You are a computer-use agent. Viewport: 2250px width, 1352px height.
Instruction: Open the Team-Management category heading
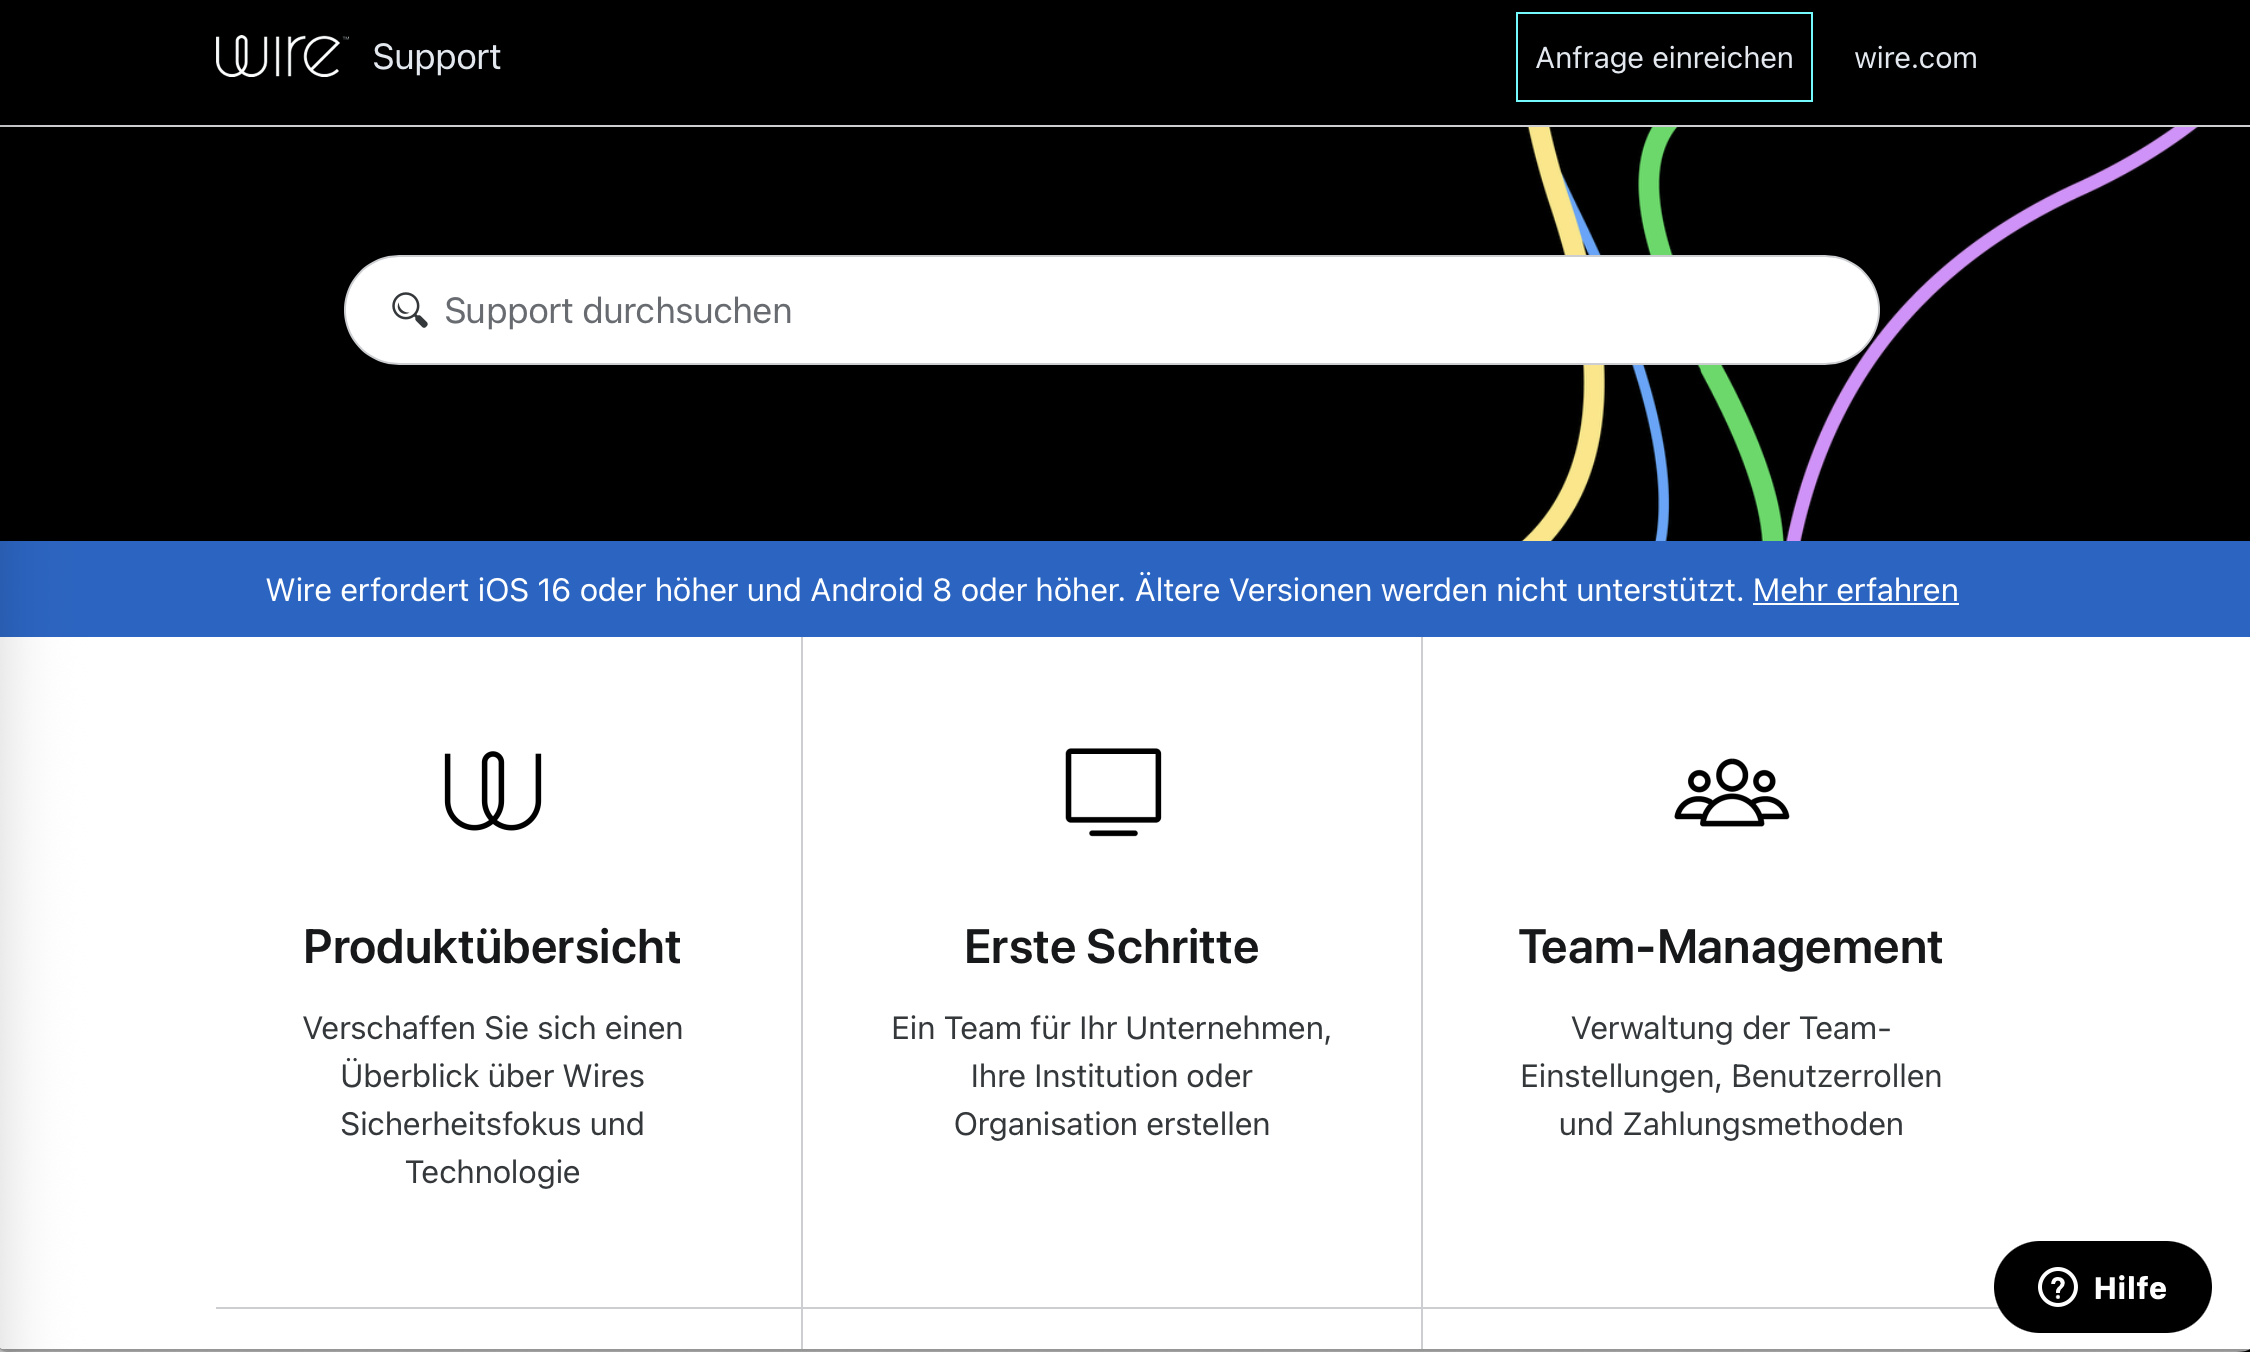pyautogui.click(x=1730, y=946)
